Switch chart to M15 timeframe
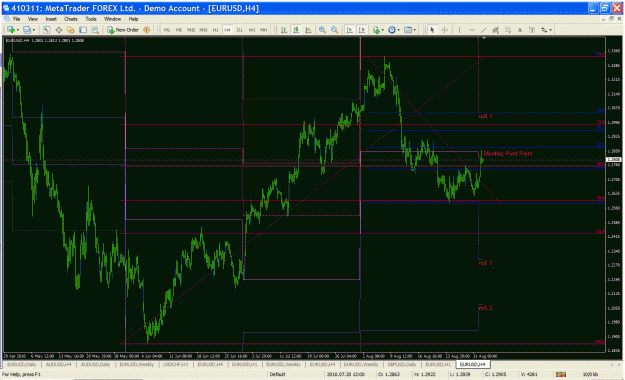This screenshot has width=625, height=380. [191, 30]
